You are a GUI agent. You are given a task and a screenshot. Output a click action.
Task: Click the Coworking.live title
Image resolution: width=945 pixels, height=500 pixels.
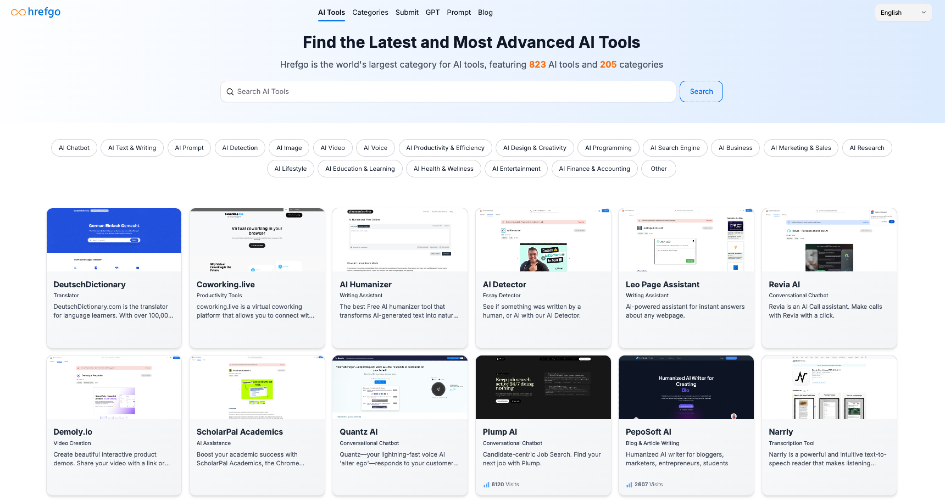click(x=225, y=284)
